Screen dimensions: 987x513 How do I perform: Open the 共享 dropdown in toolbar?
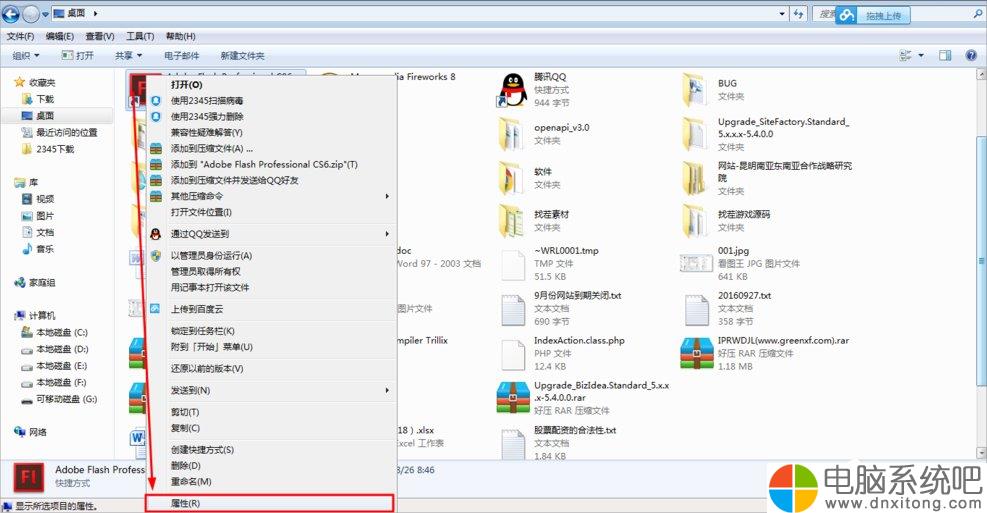point(128,55)
